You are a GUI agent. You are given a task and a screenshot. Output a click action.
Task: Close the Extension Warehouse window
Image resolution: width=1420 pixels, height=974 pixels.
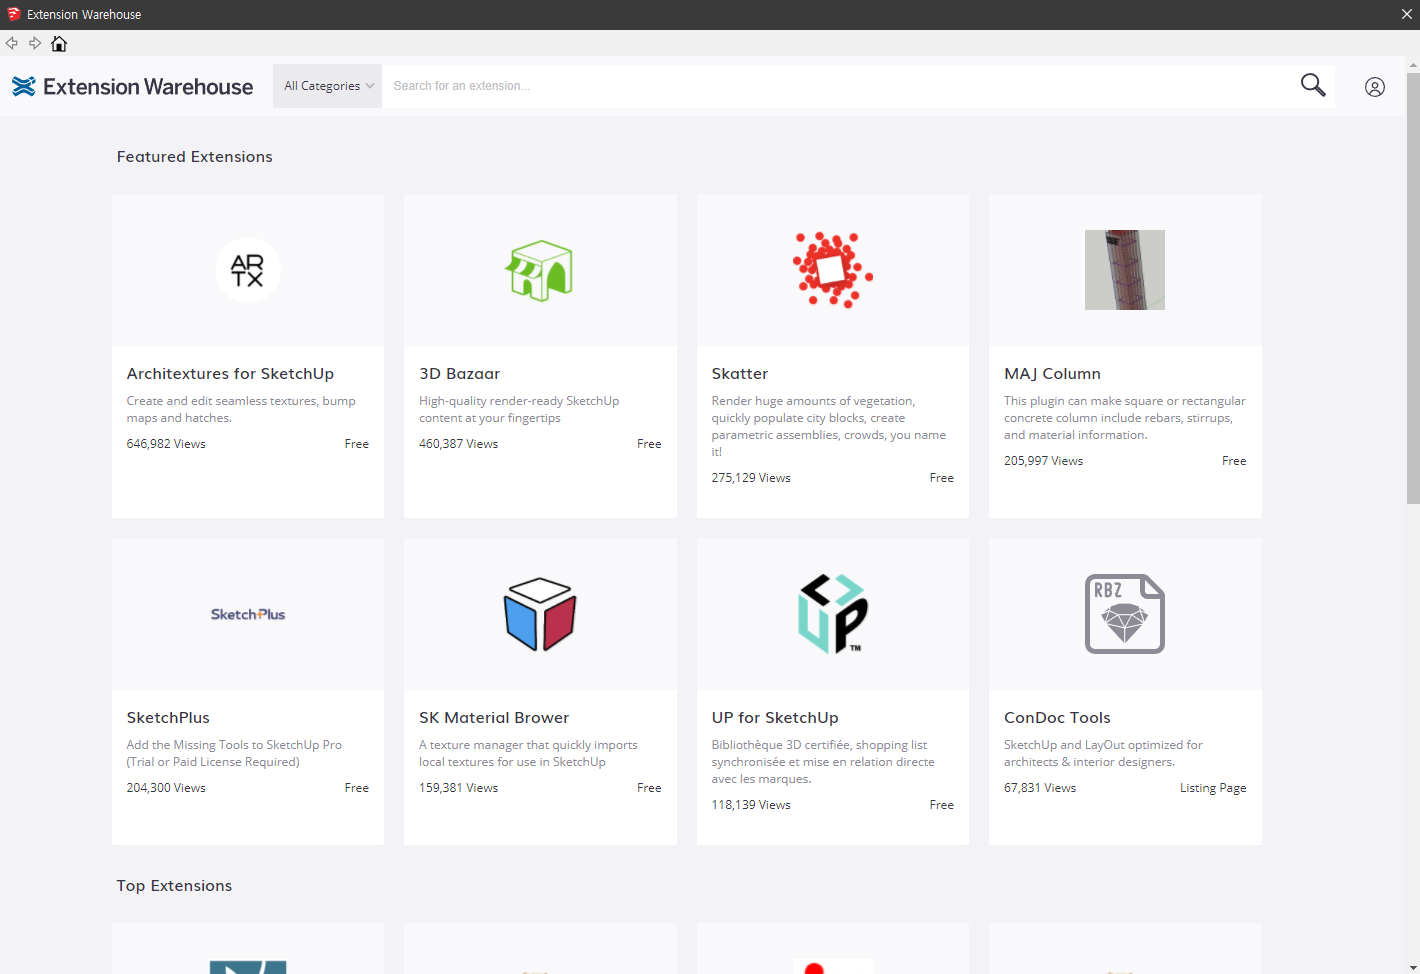(x=1406, y=14)
